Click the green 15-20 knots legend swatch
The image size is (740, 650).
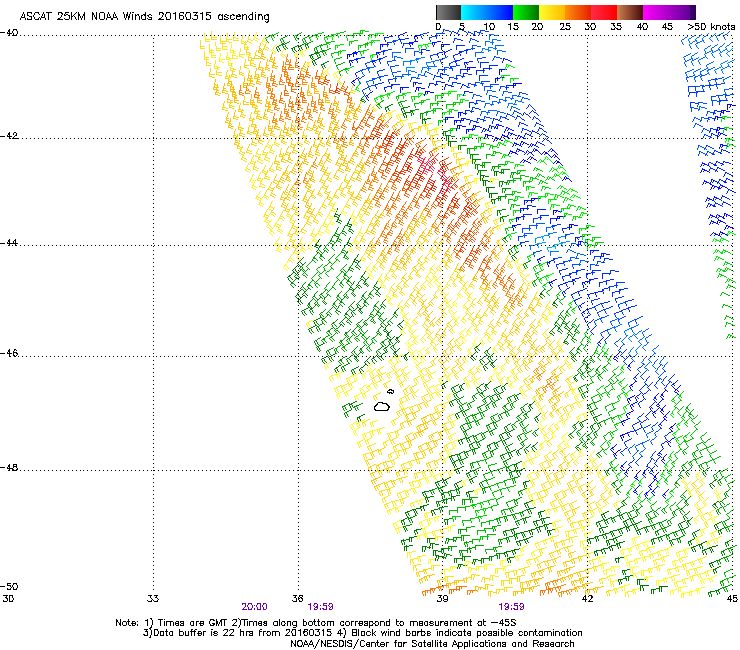(x=526, y=12)
